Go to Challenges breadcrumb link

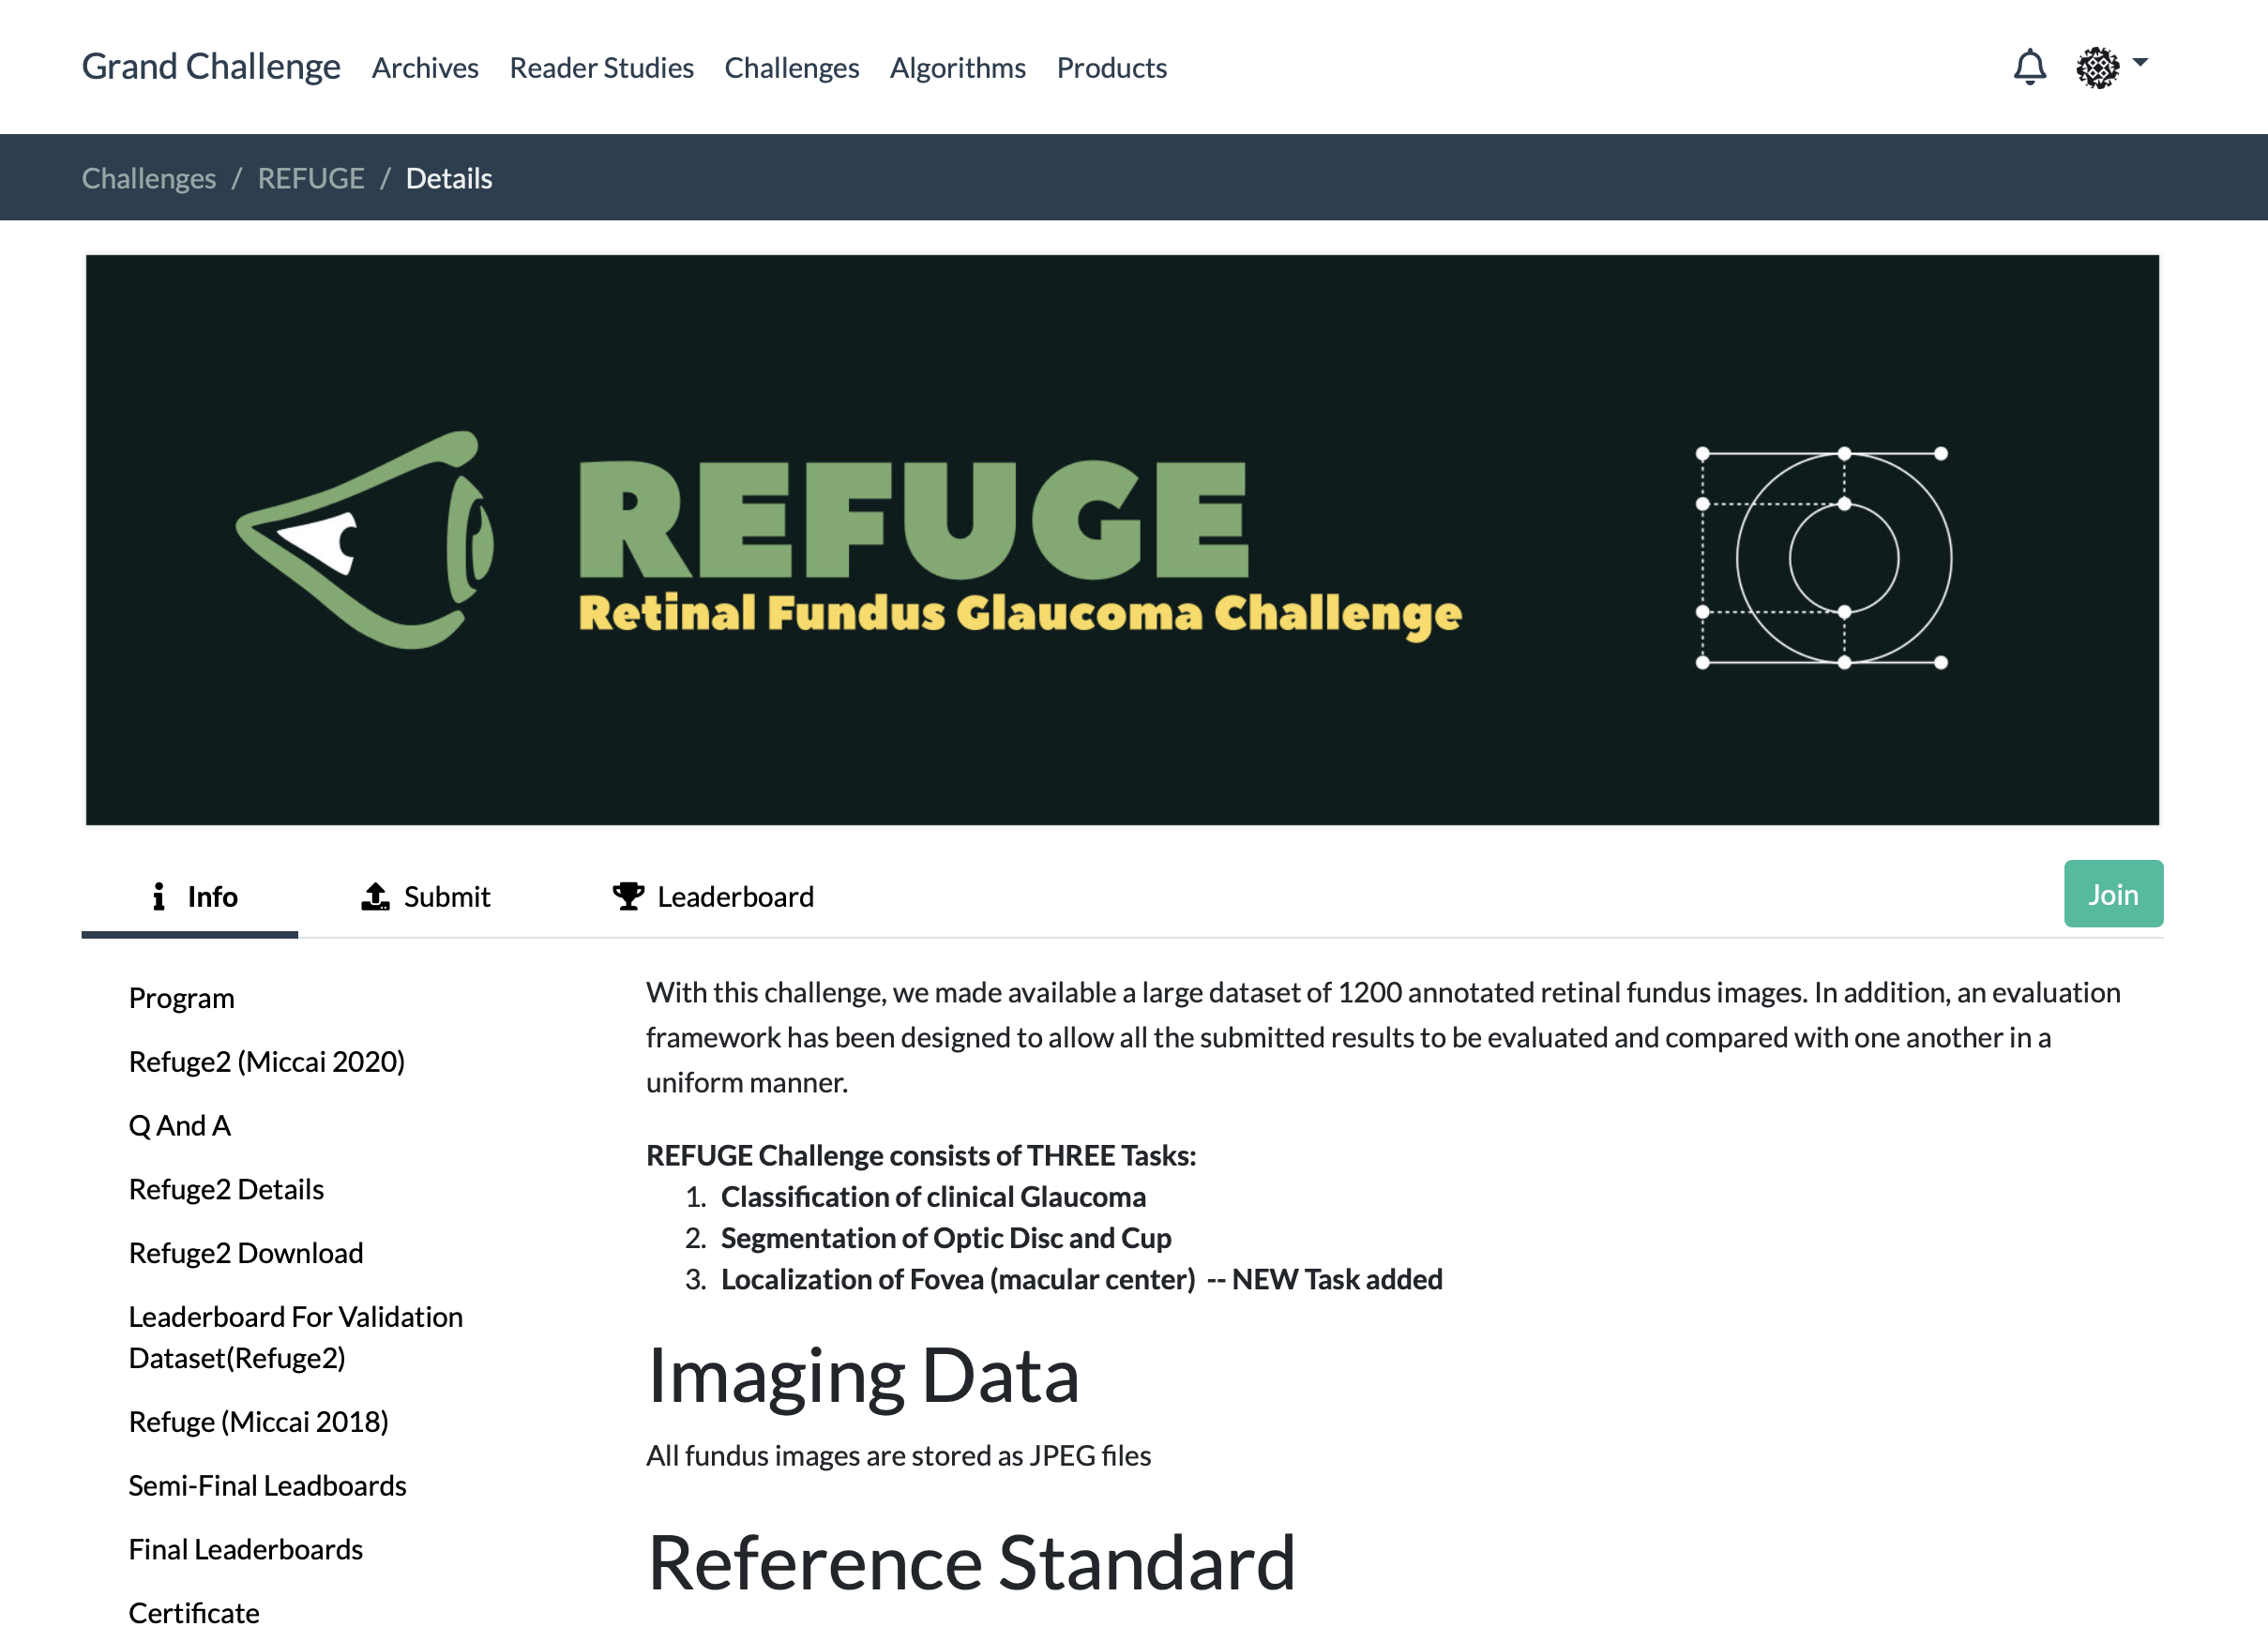pyautogui.click(x=149, y=178)
